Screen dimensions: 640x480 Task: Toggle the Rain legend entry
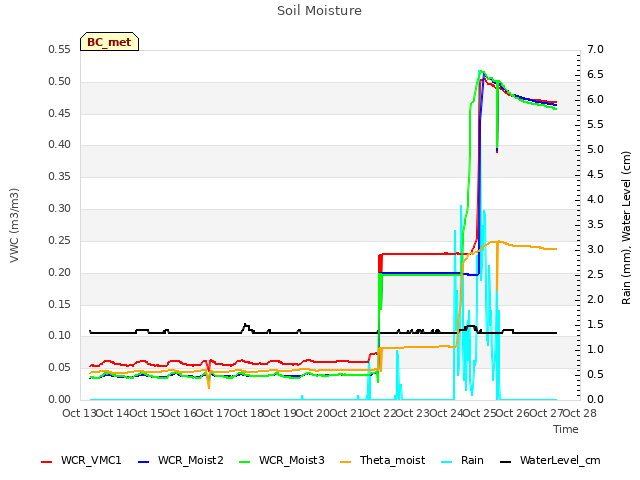click(462, 460)
